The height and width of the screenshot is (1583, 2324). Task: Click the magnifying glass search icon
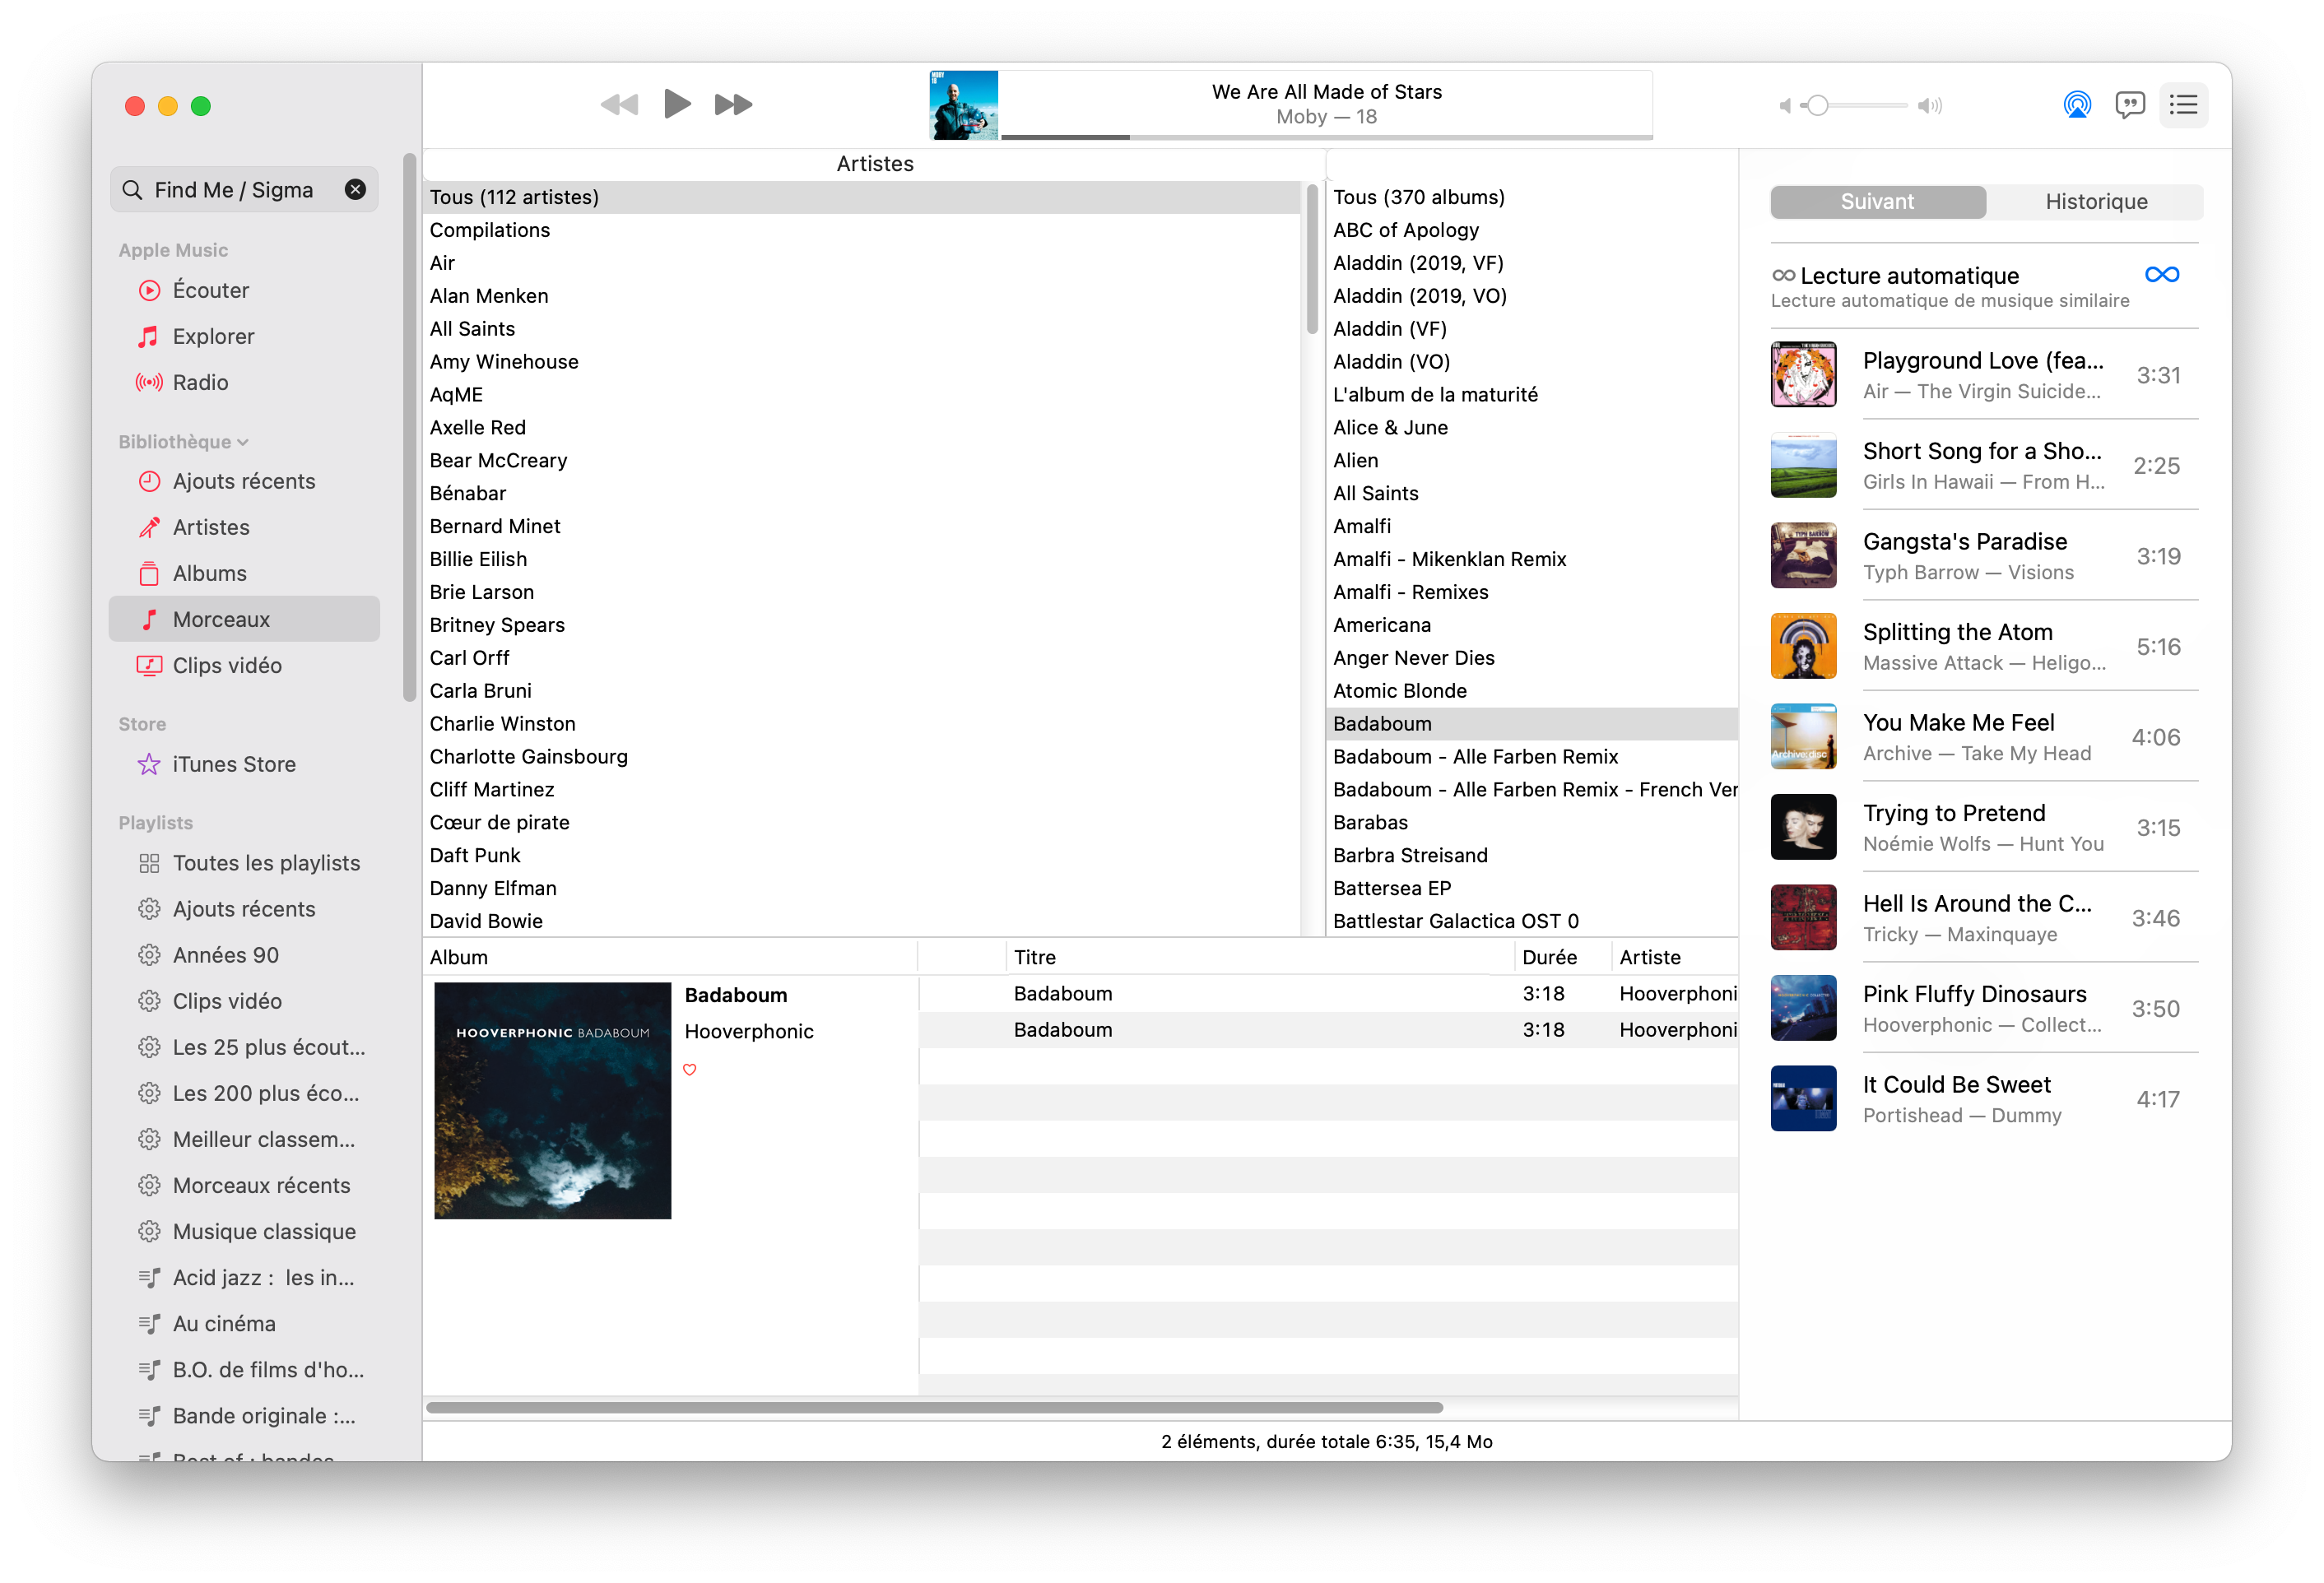click(132, 190)
